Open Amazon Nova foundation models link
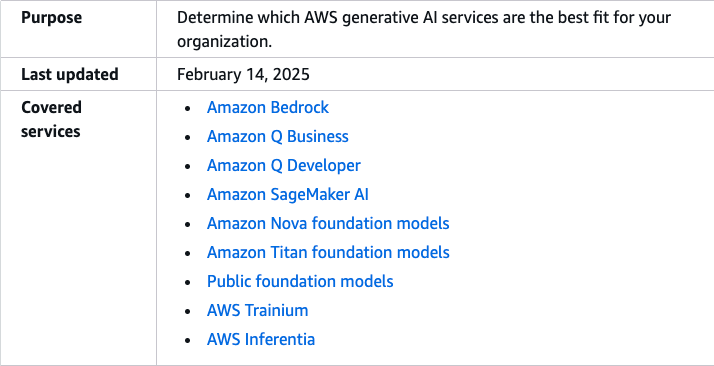The width and height of the screenshot is (714, 366). 328,223
